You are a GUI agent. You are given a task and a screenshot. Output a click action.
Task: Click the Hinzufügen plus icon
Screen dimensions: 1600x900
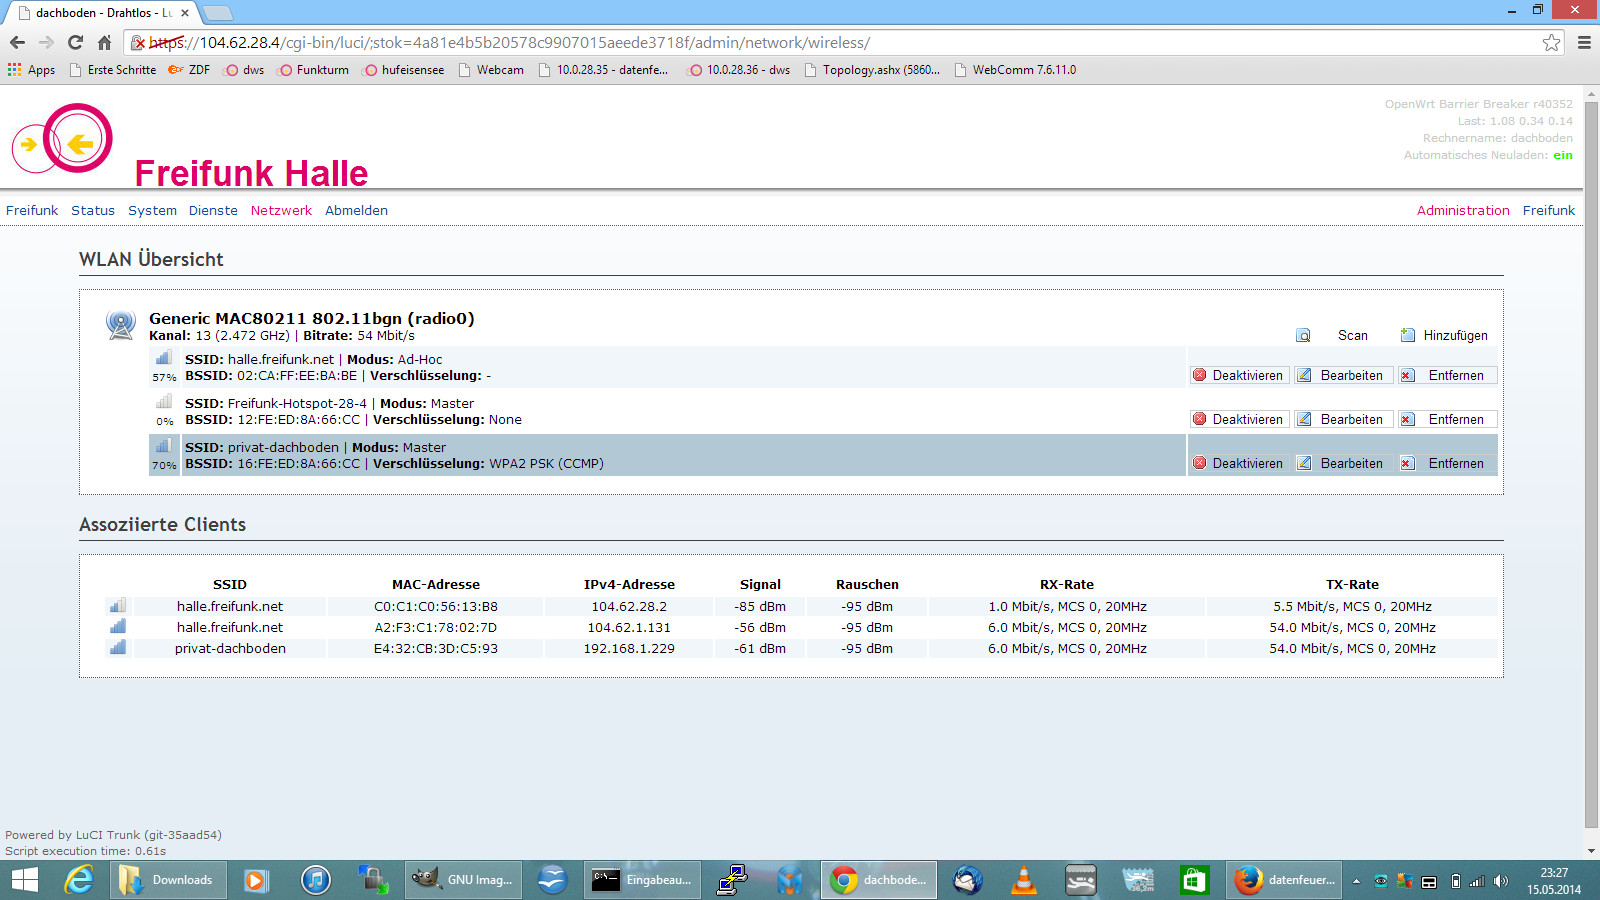[x=1407, y=335]
